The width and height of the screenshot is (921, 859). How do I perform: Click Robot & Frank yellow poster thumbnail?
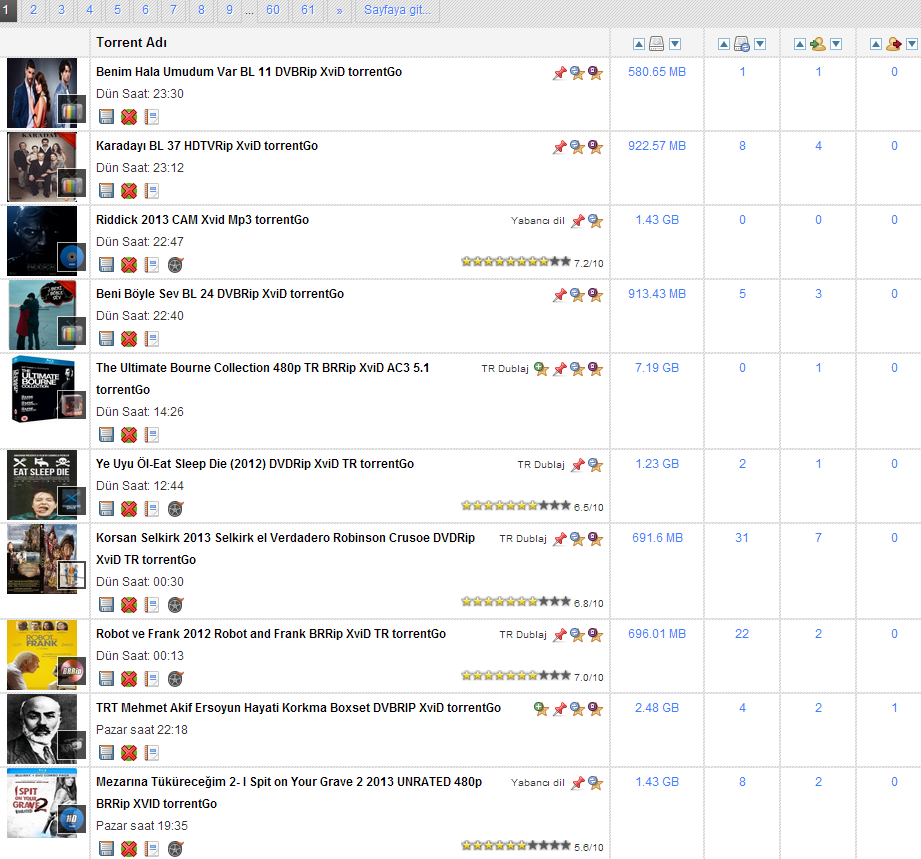click(x=42, y=655)
